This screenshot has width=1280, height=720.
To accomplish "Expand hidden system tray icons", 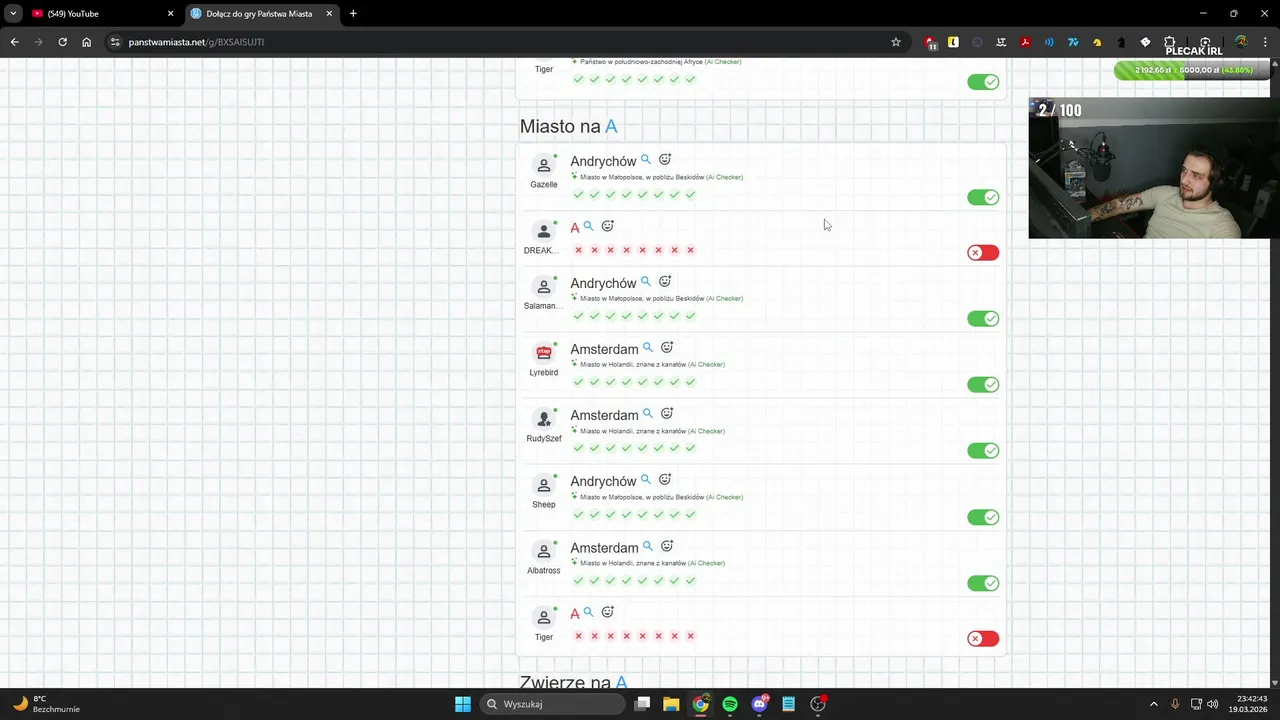I will coord(1153,704).
